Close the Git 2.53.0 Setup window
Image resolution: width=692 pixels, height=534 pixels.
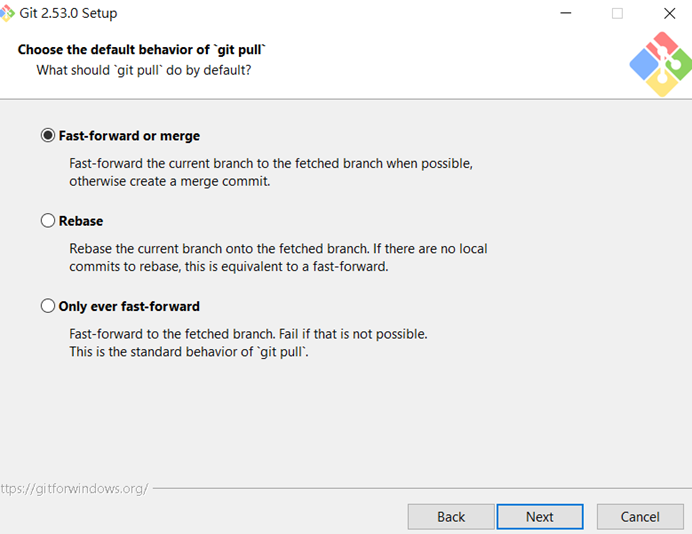pyautogui.click(x=669, y=14)
